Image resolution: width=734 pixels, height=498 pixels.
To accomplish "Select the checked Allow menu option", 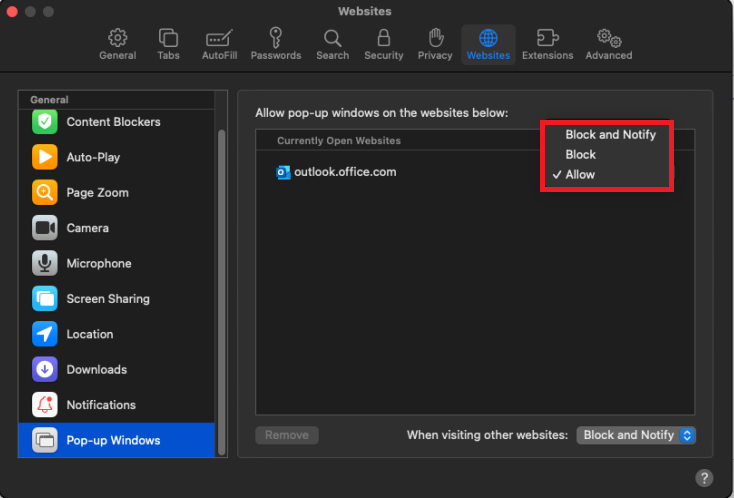I will (580, 174).
